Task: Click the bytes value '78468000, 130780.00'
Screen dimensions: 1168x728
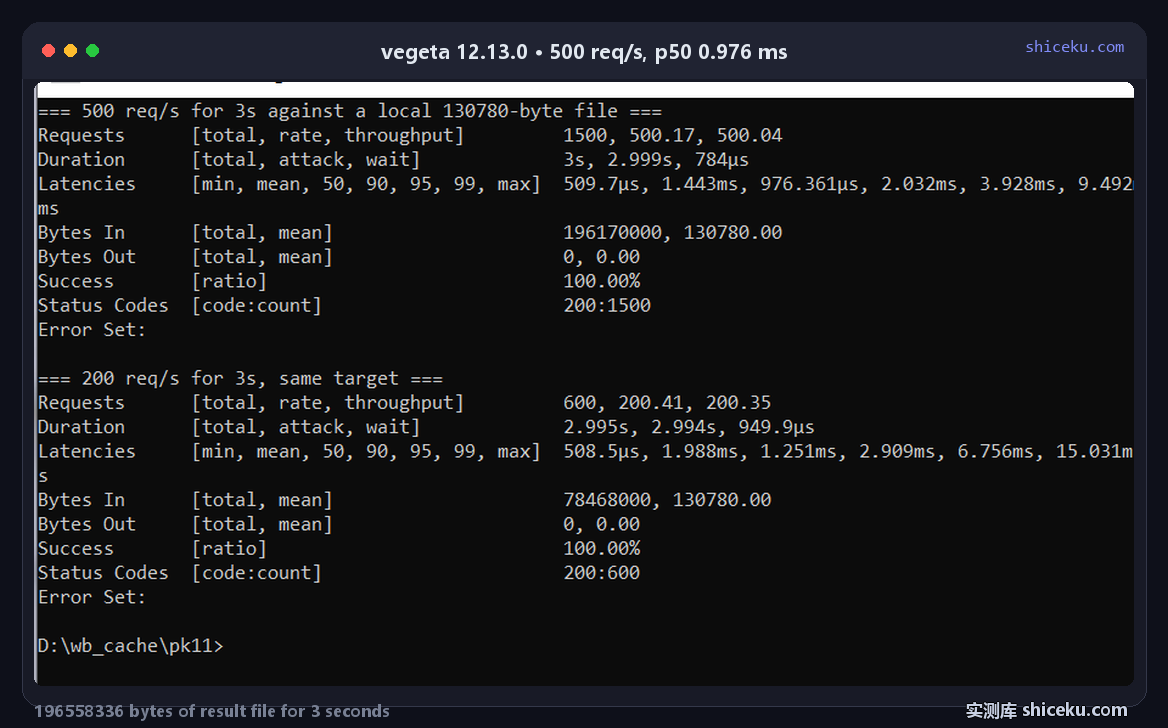Action: click(x=667, y=500)
